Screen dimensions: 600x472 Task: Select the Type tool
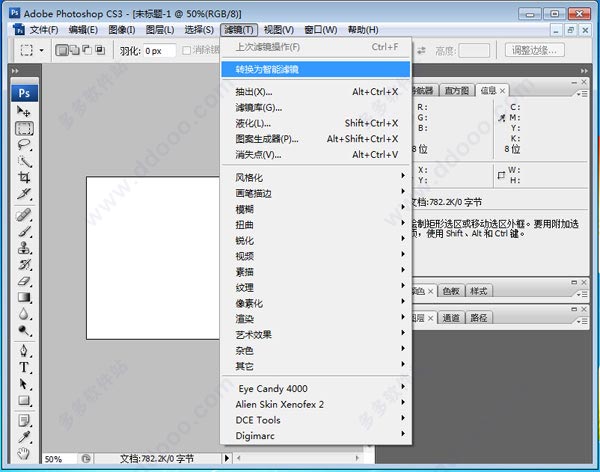point(24,367)
